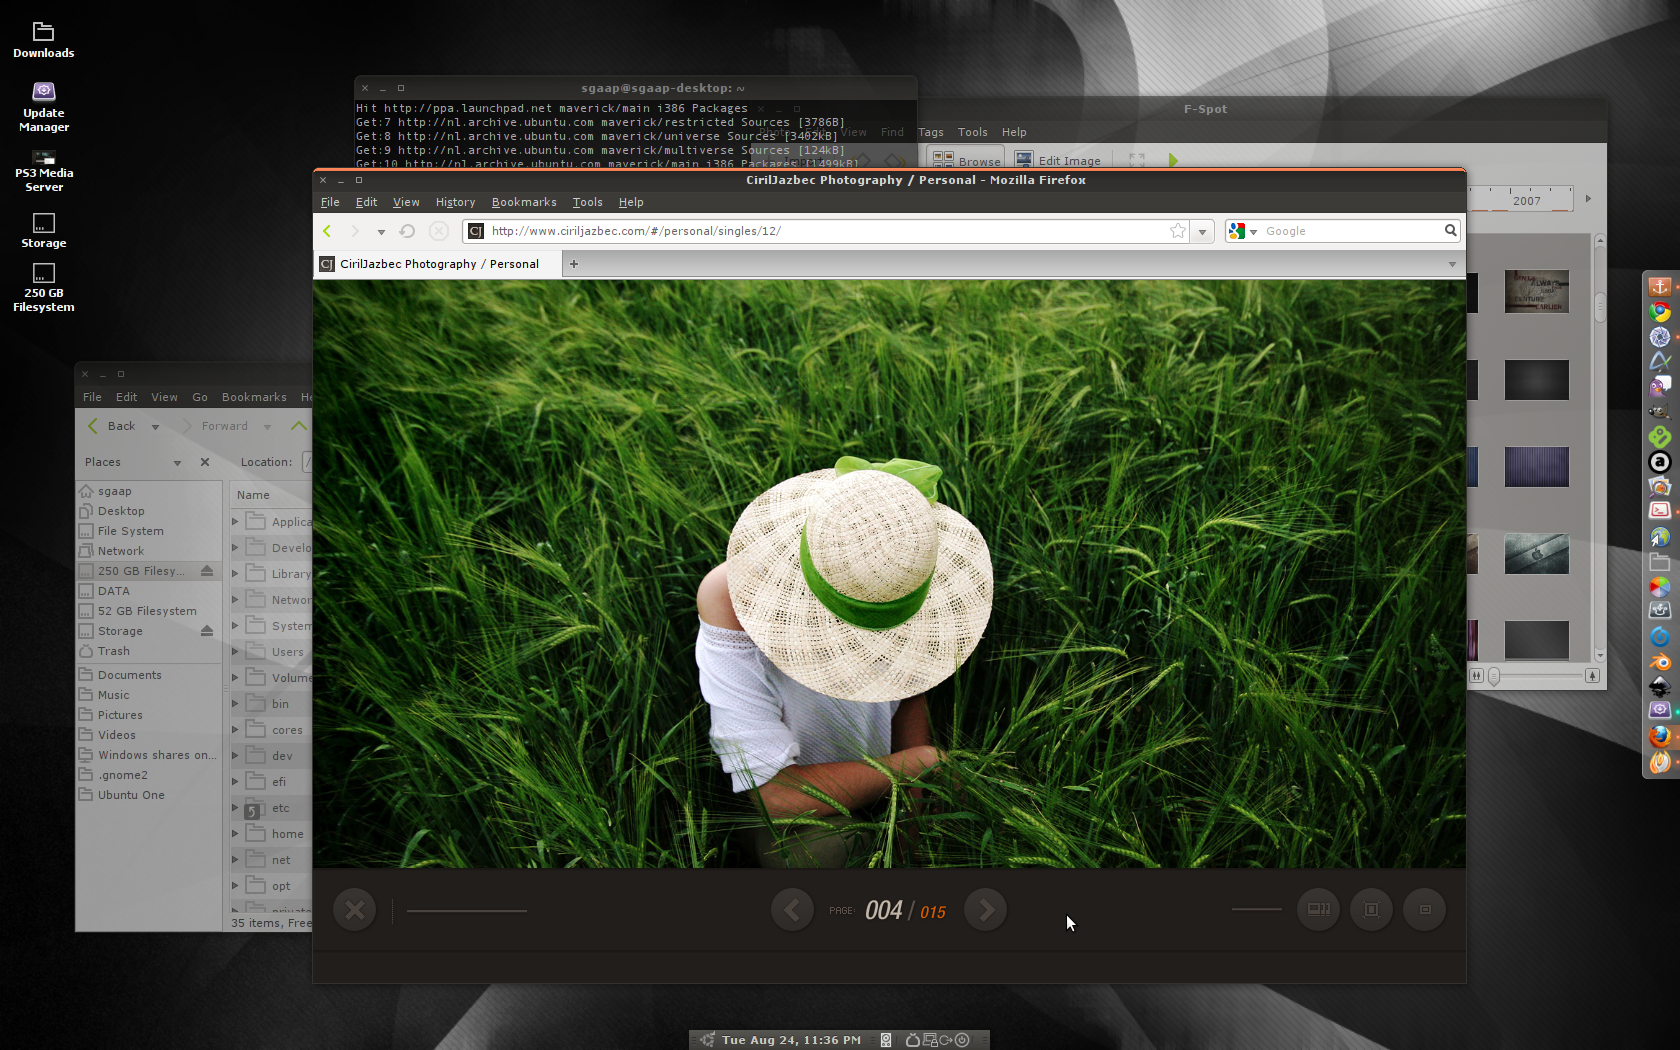The height and width of the screenshot is (1050, 1680).
Task: Click timeline right arrow in F-Spot
Action: coord(1588,199)
